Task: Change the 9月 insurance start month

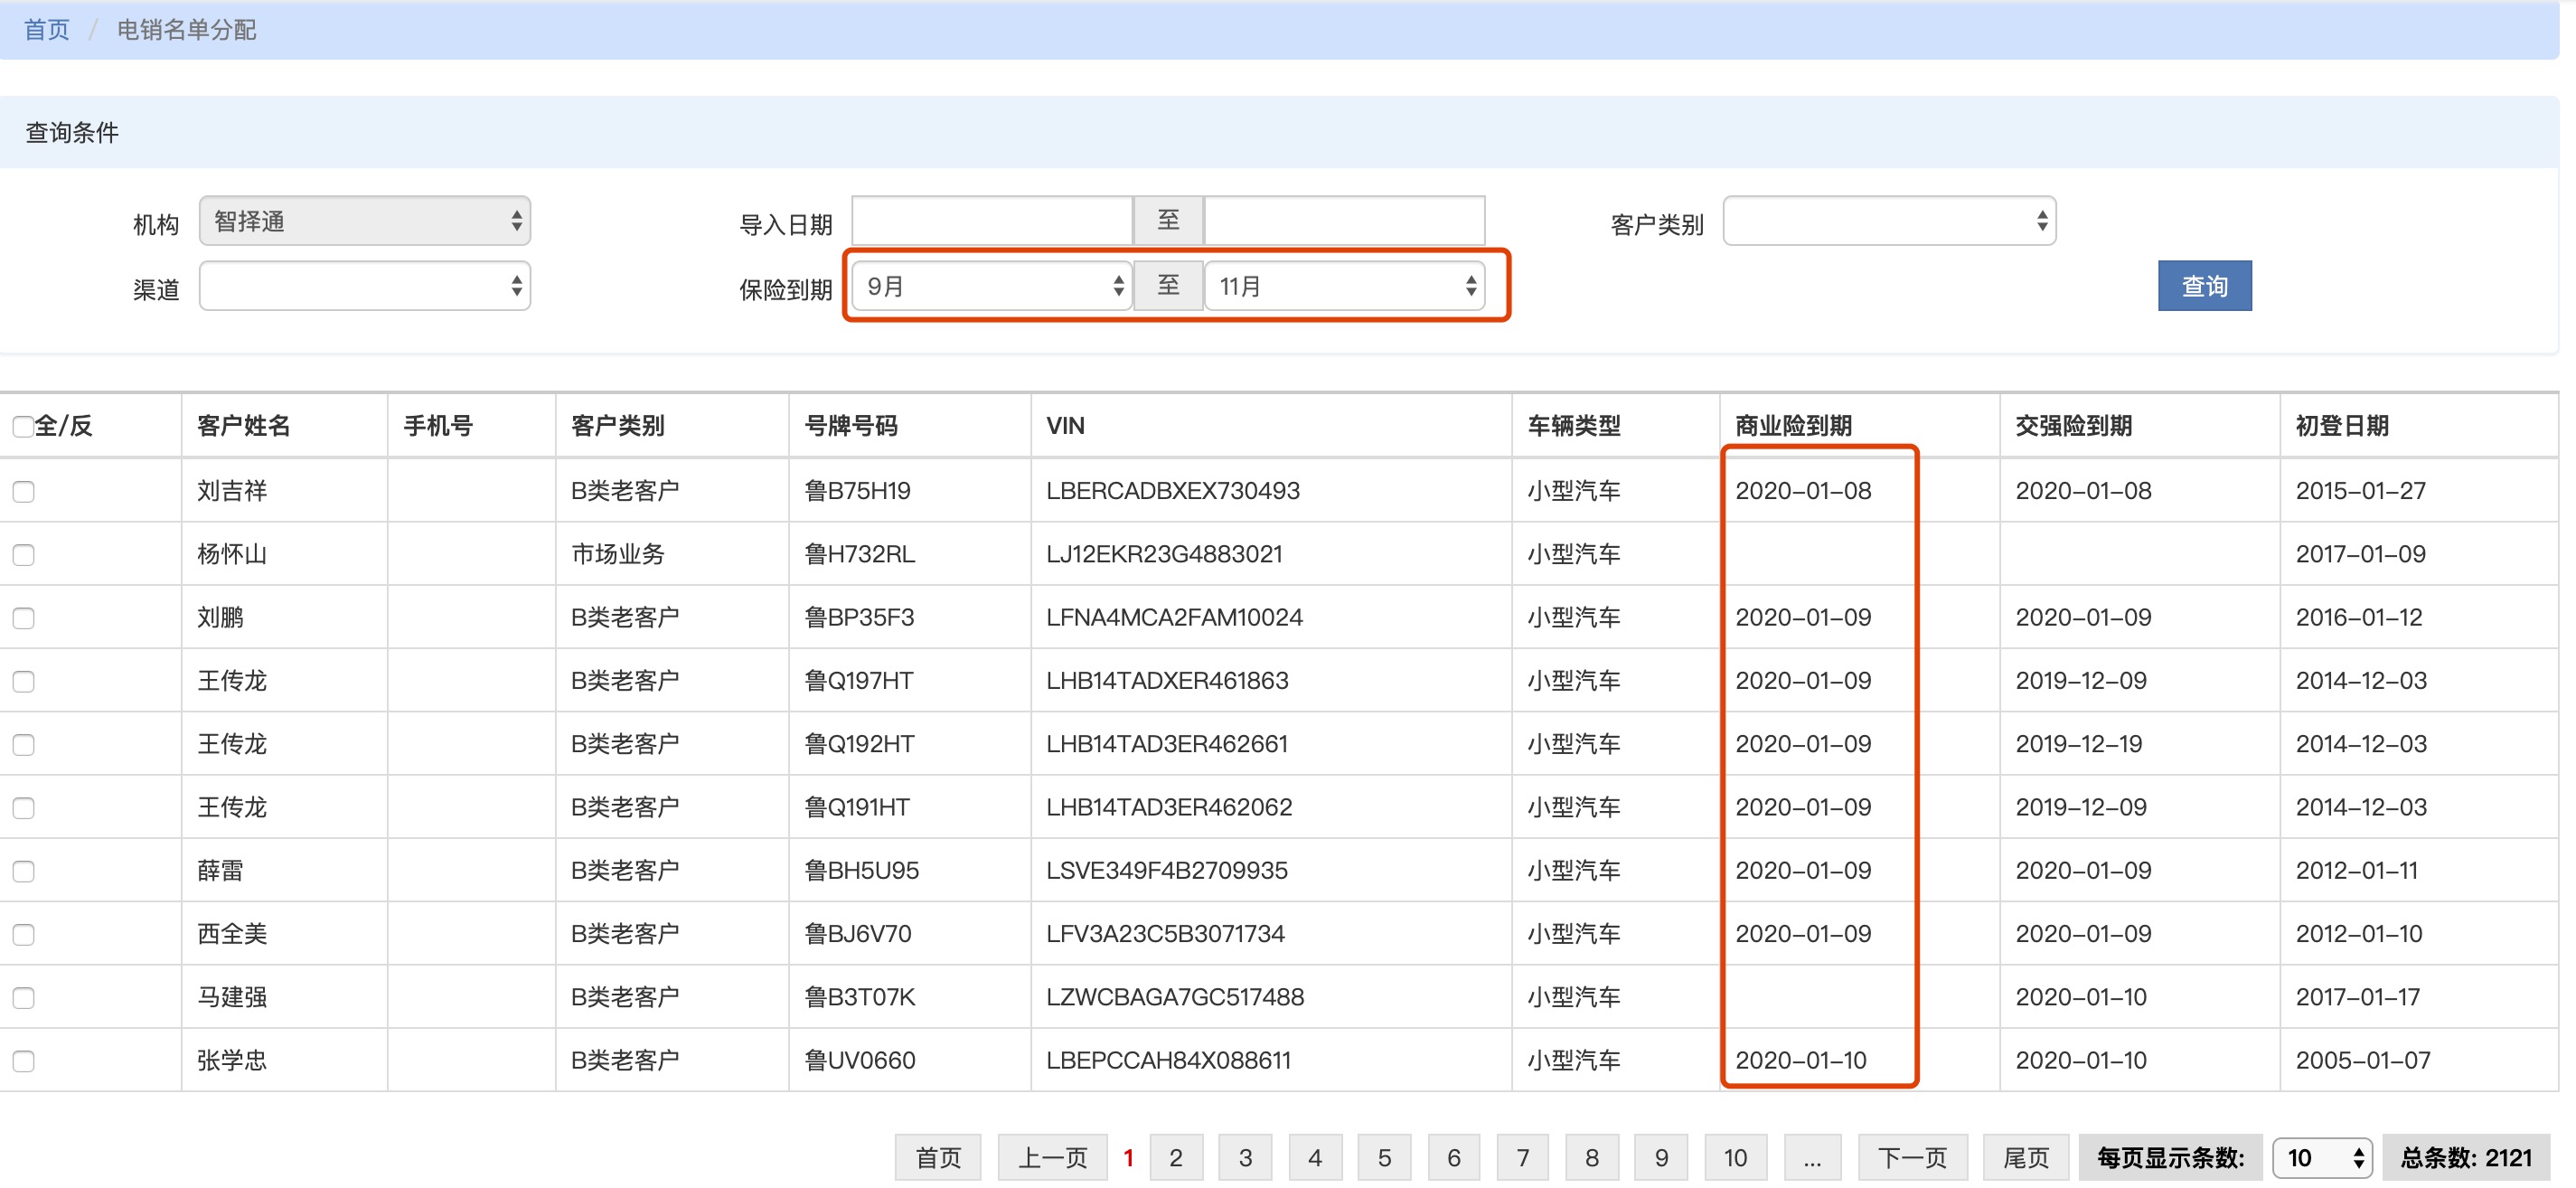Action: pyautogui.click(x=991, y=287)
